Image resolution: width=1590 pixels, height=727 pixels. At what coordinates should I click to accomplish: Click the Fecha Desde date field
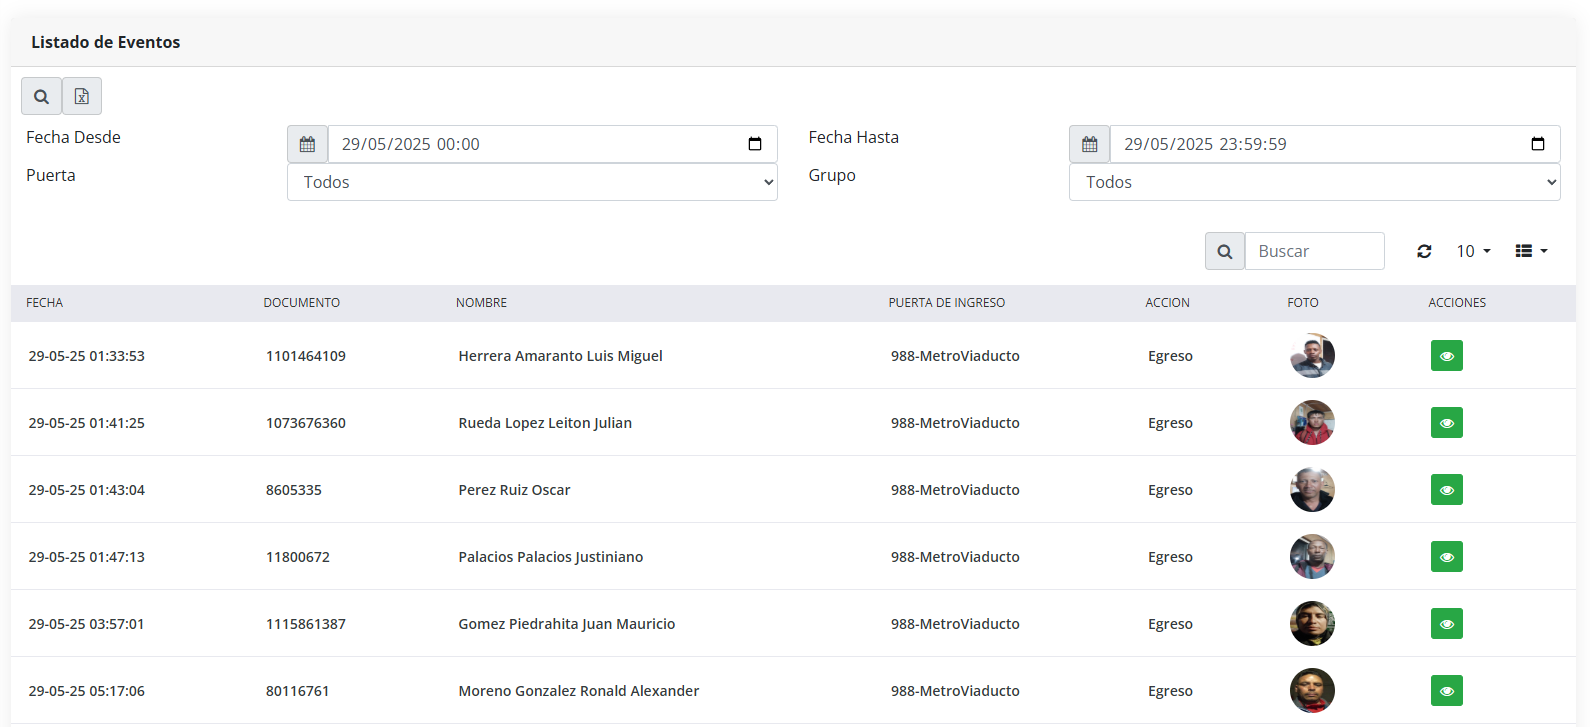(x=553, y=144)
